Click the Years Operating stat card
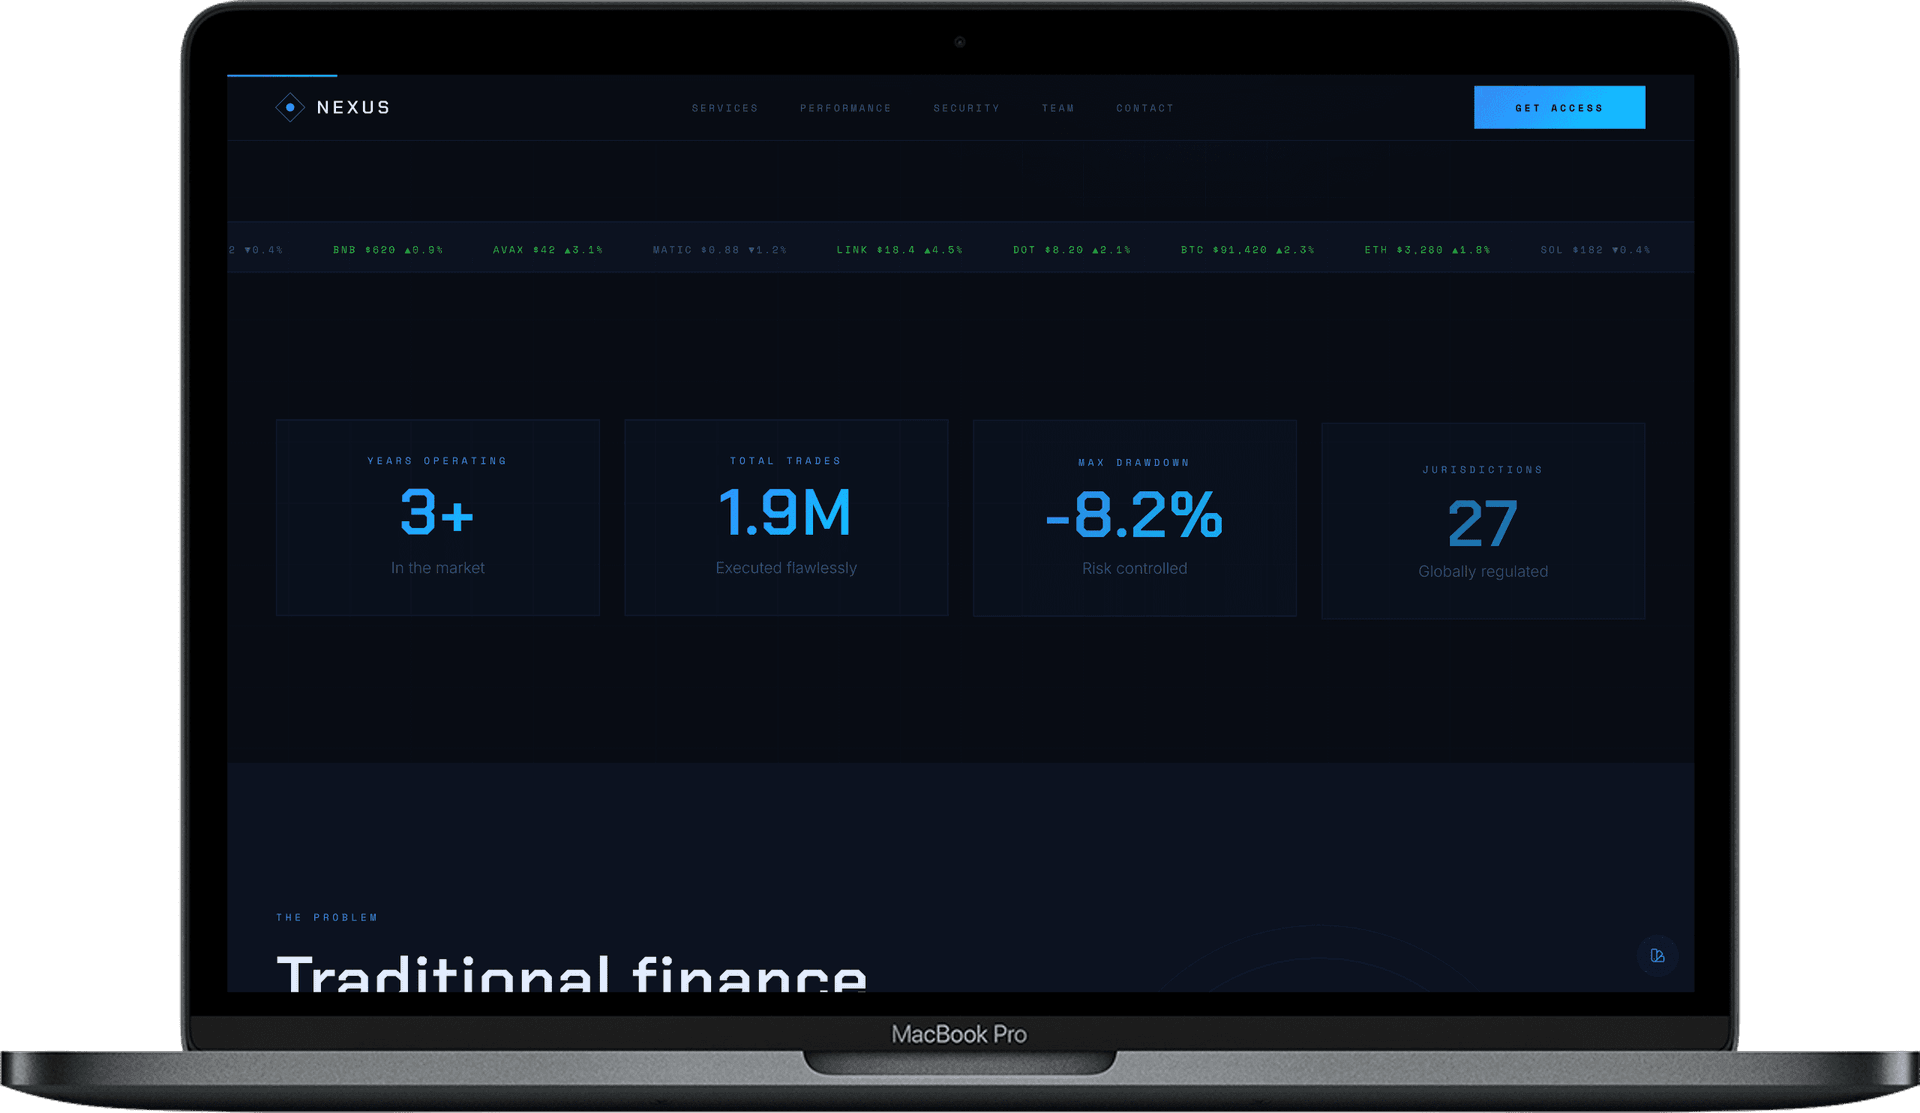The width and height of the screenshot is (1920, 1113). click(438, 517)
